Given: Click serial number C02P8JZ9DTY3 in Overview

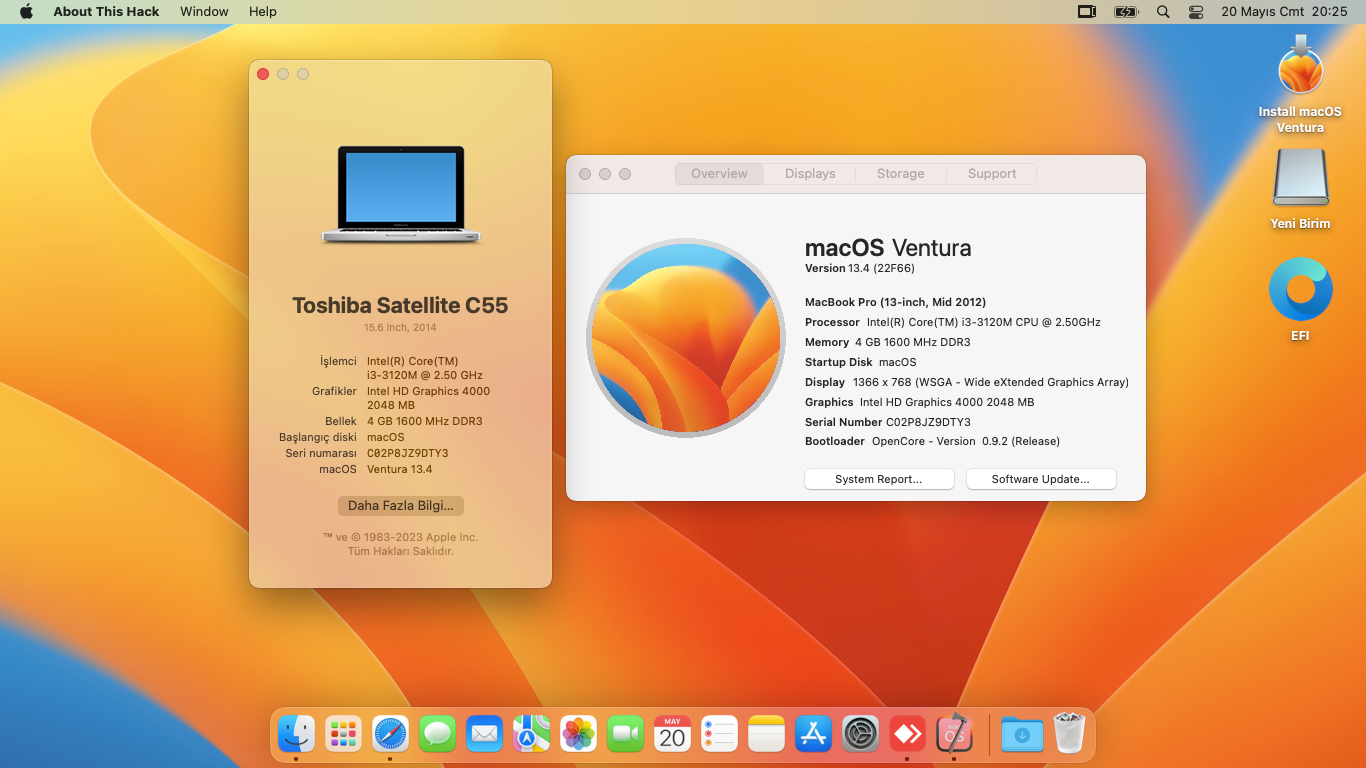Looking at the screenshot, I should pos(928,422).
